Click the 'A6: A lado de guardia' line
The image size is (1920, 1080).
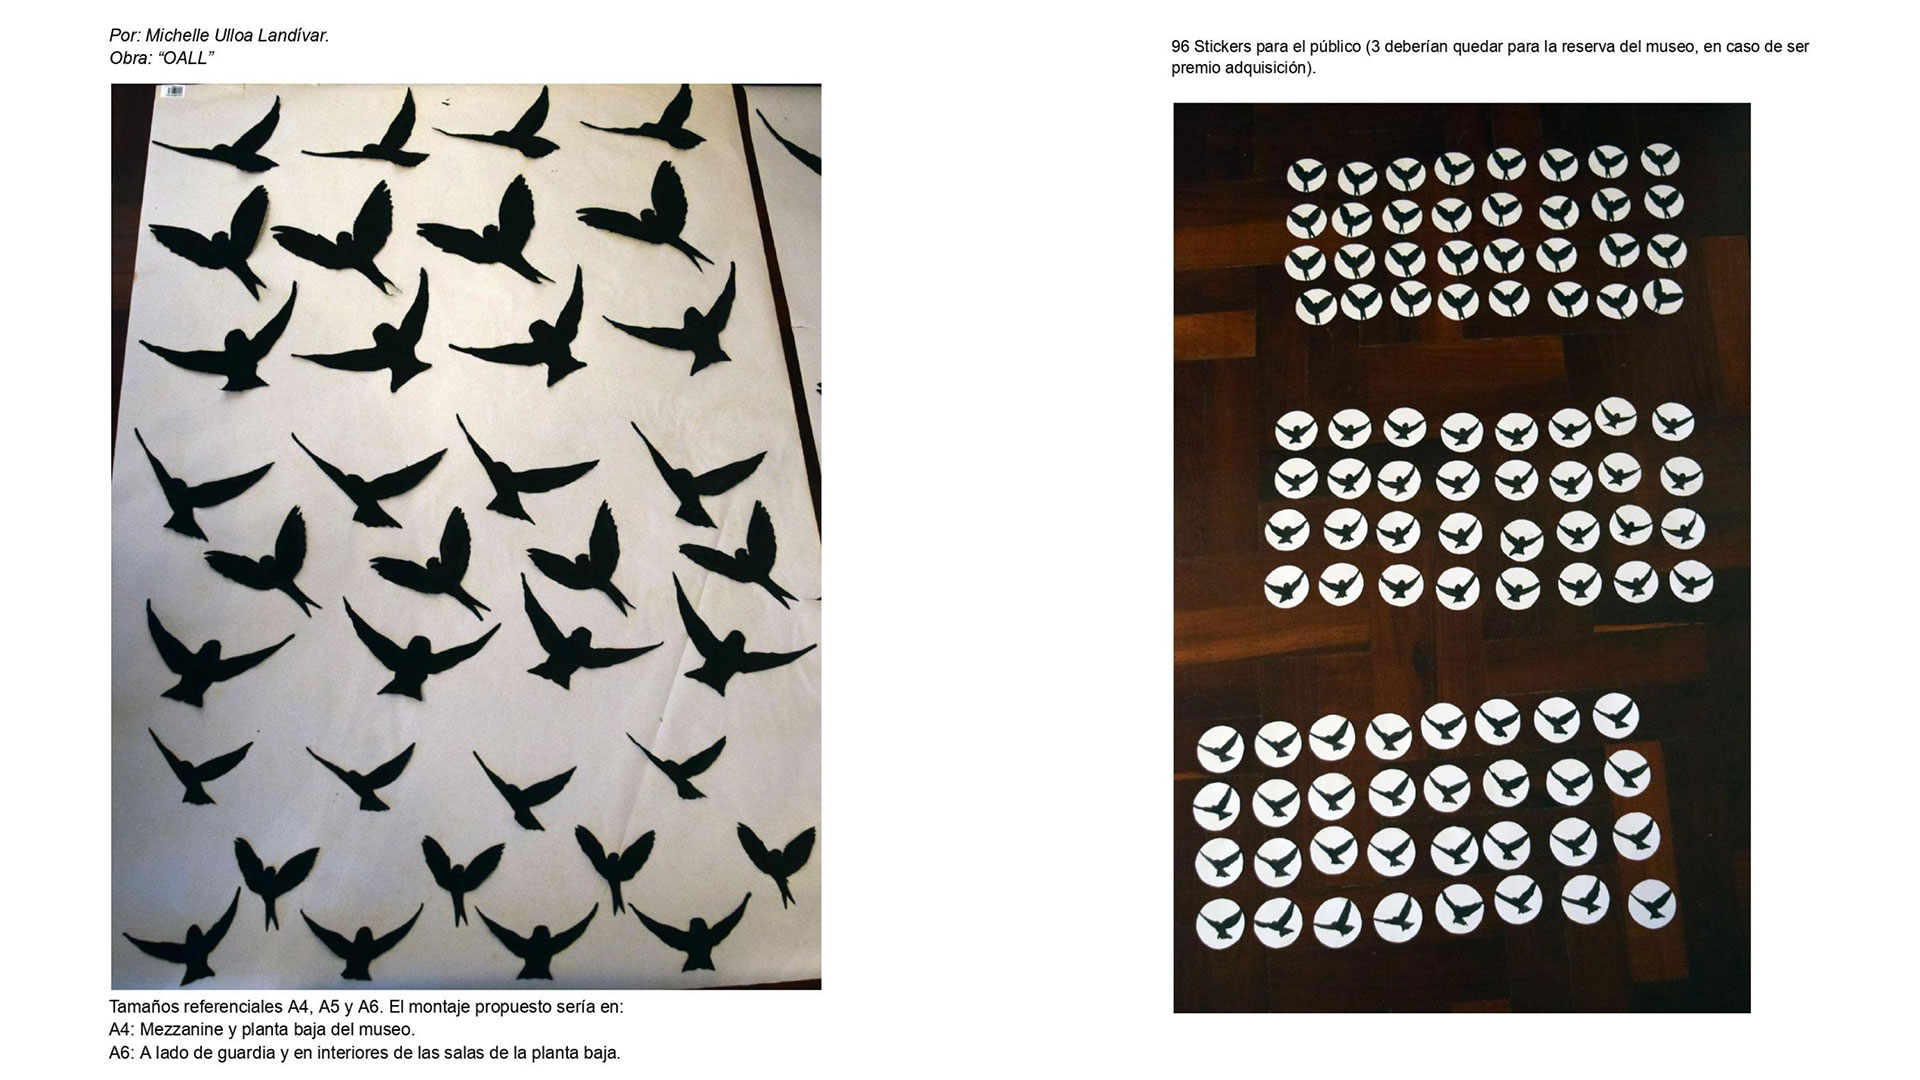tap(365, 1052)
